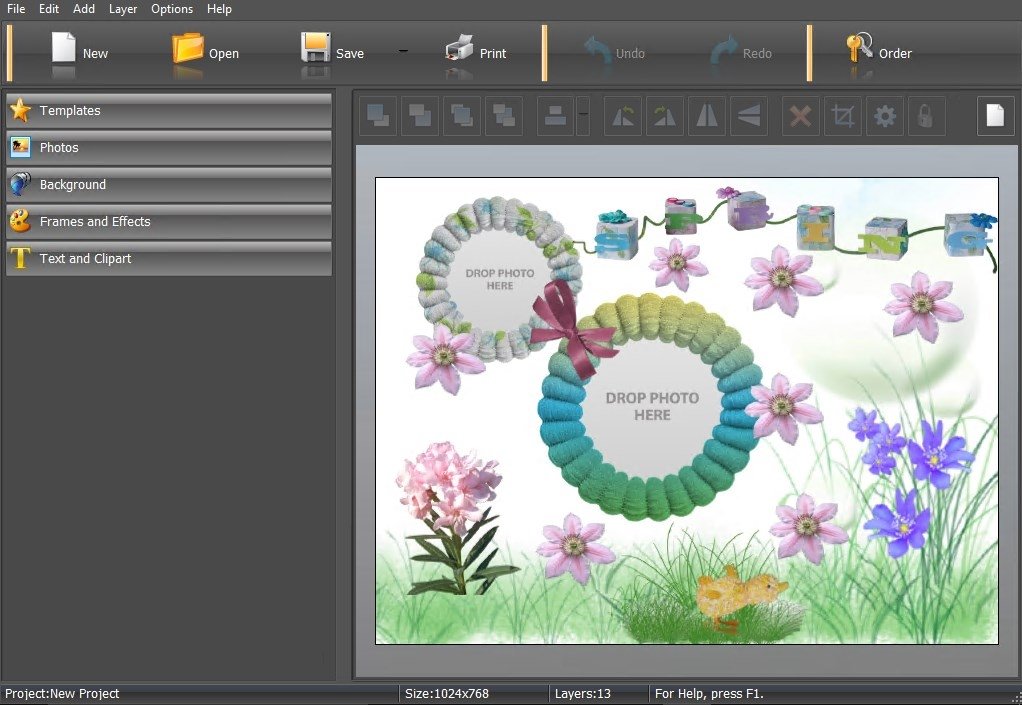Open the Save options dropdown arrow

point(403,51)
